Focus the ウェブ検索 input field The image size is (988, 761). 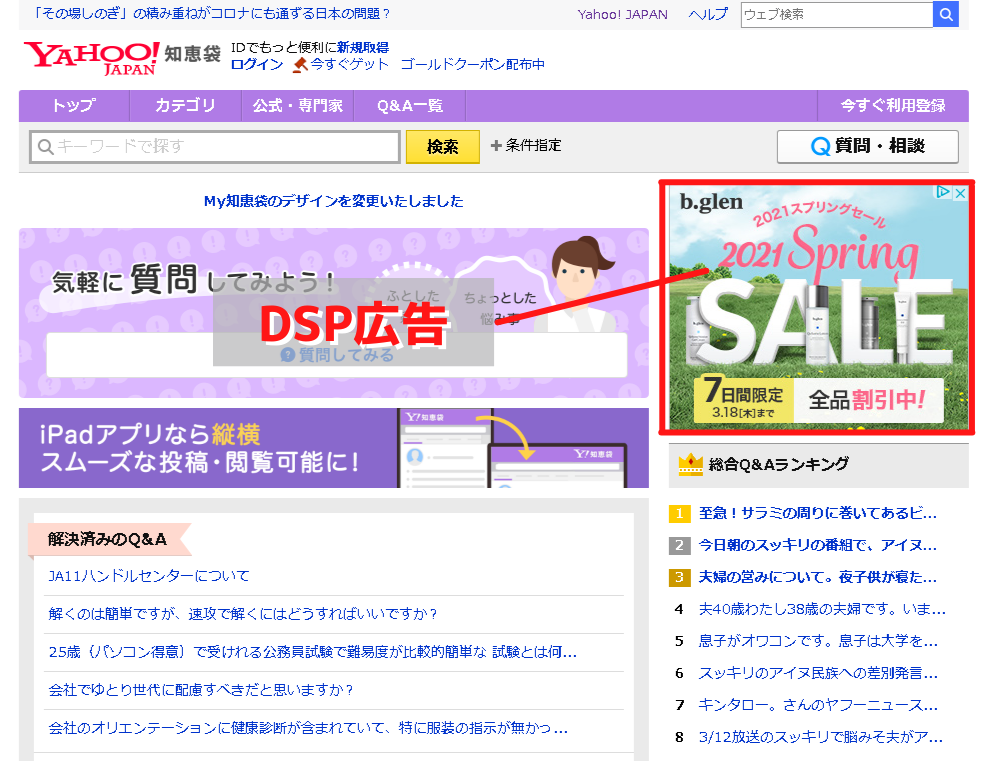point(837,14)
